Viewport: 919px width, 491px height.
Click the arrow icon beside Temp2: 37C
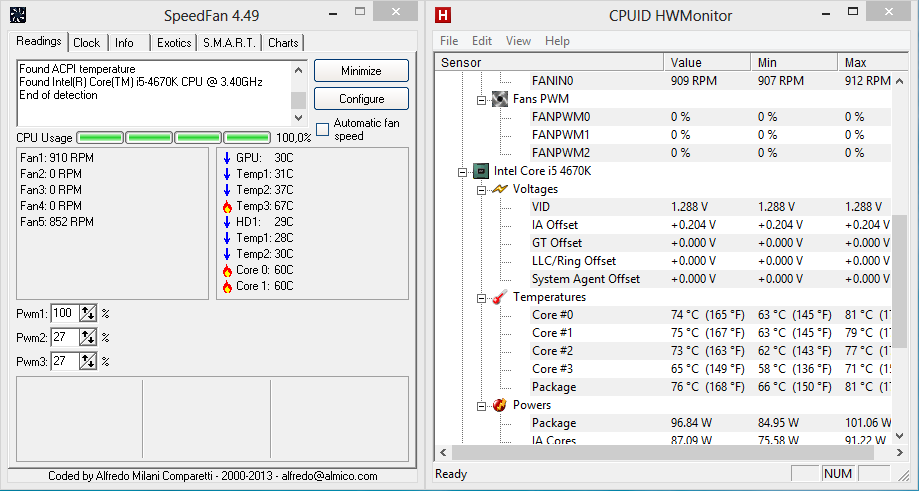click(227, 190)
